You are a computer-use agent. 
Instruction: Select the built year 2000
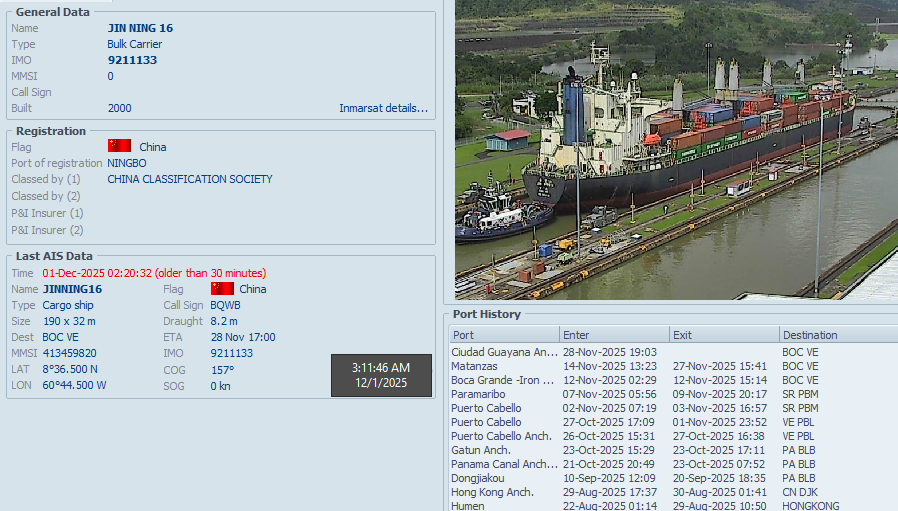point(120,108)
